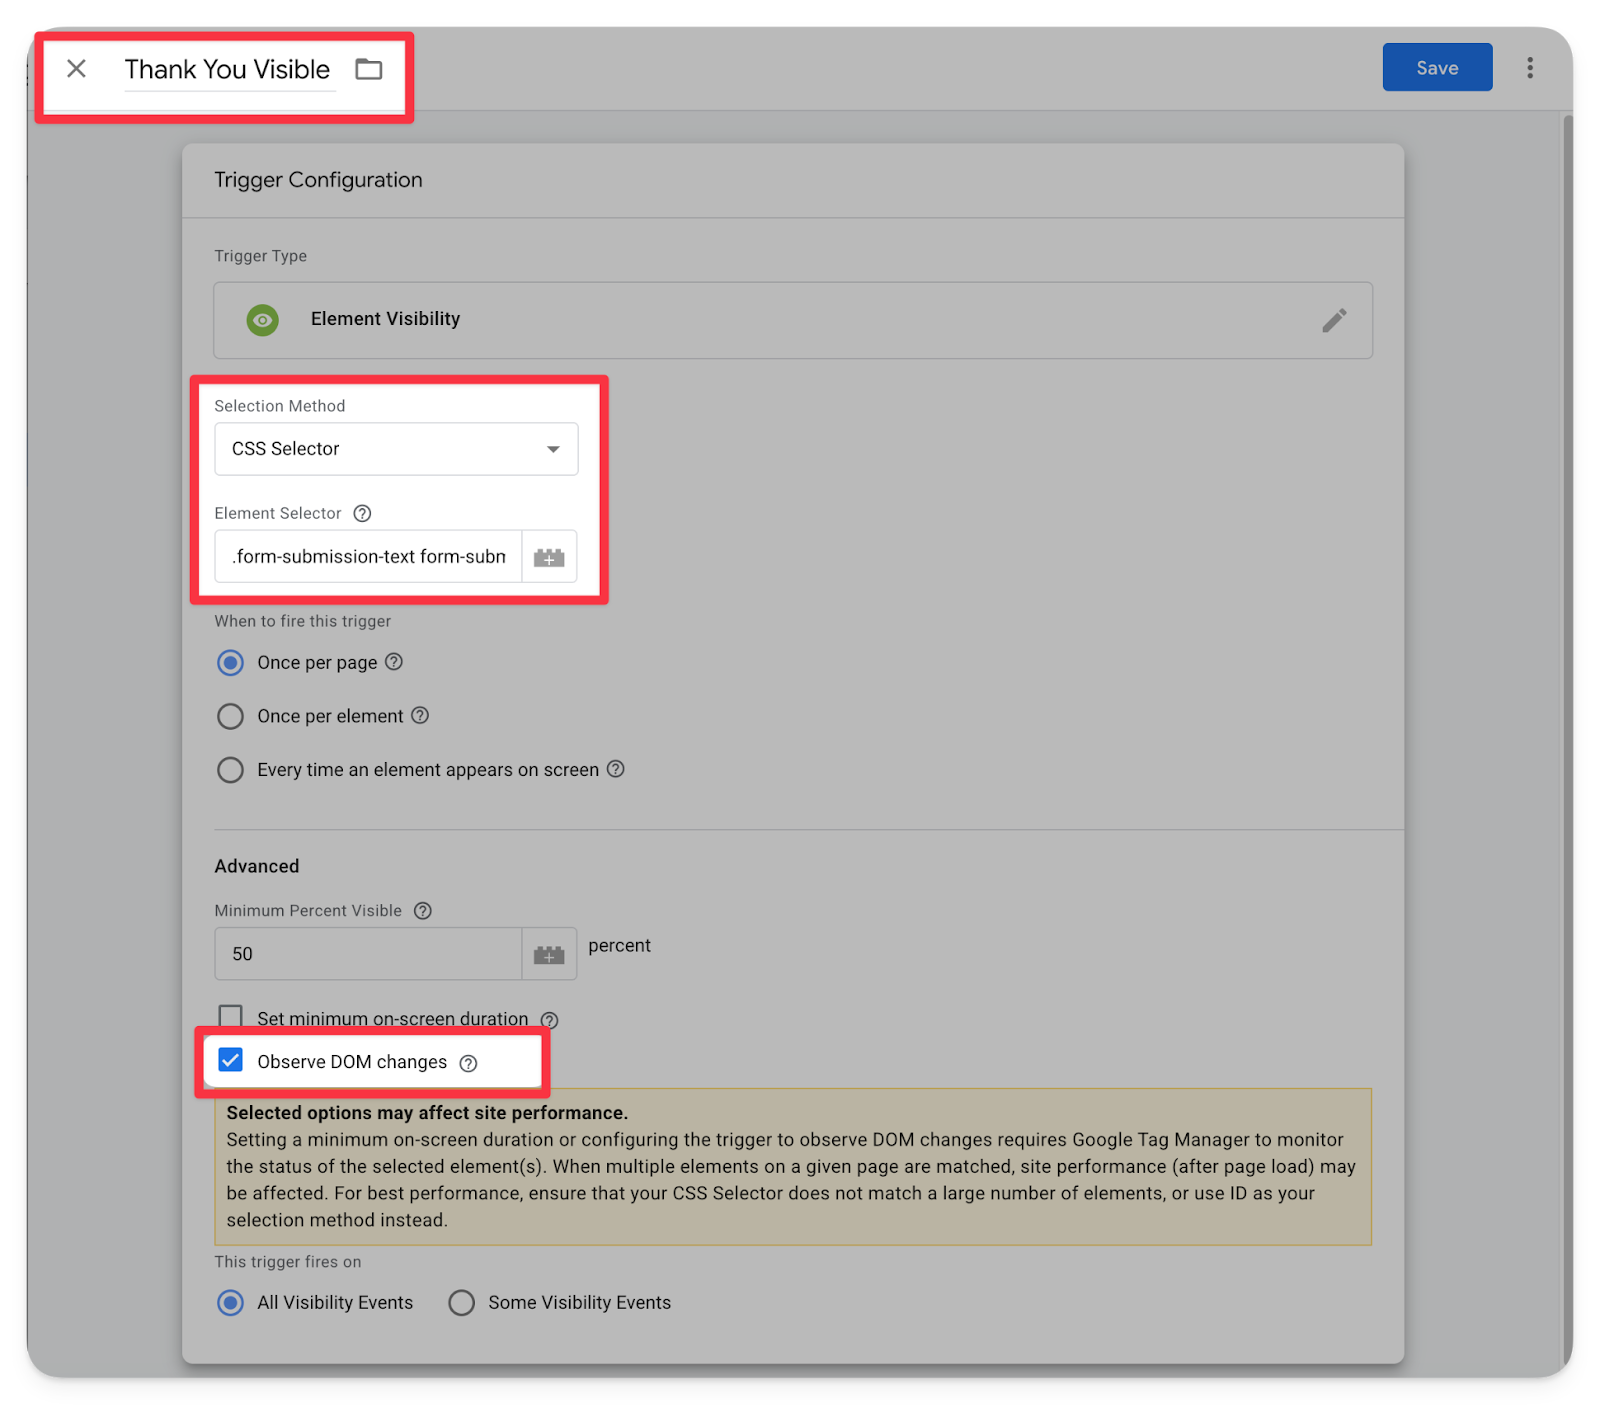Choose Every time an element appears on screen
The image size is (1600, 1405).
coord(231,770)
